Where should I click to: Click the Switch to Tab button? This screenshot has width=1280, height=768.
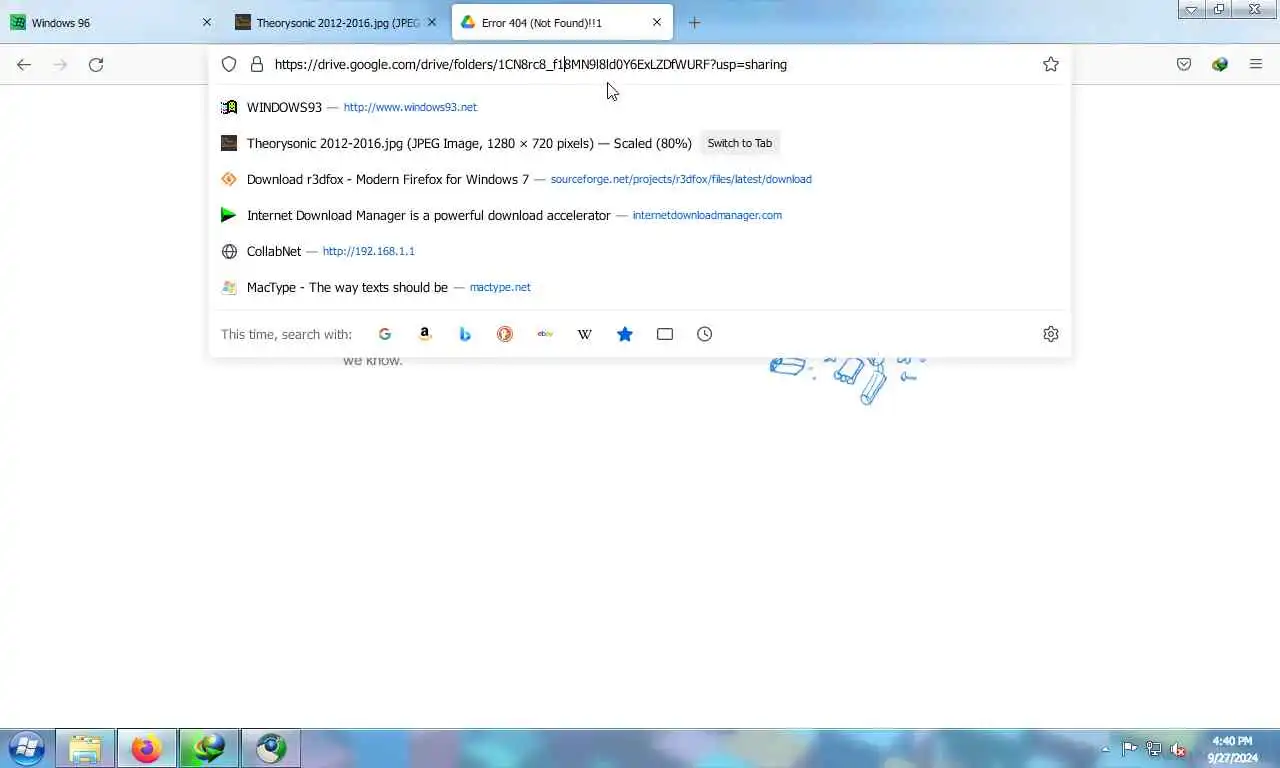(x=740, y=143)
